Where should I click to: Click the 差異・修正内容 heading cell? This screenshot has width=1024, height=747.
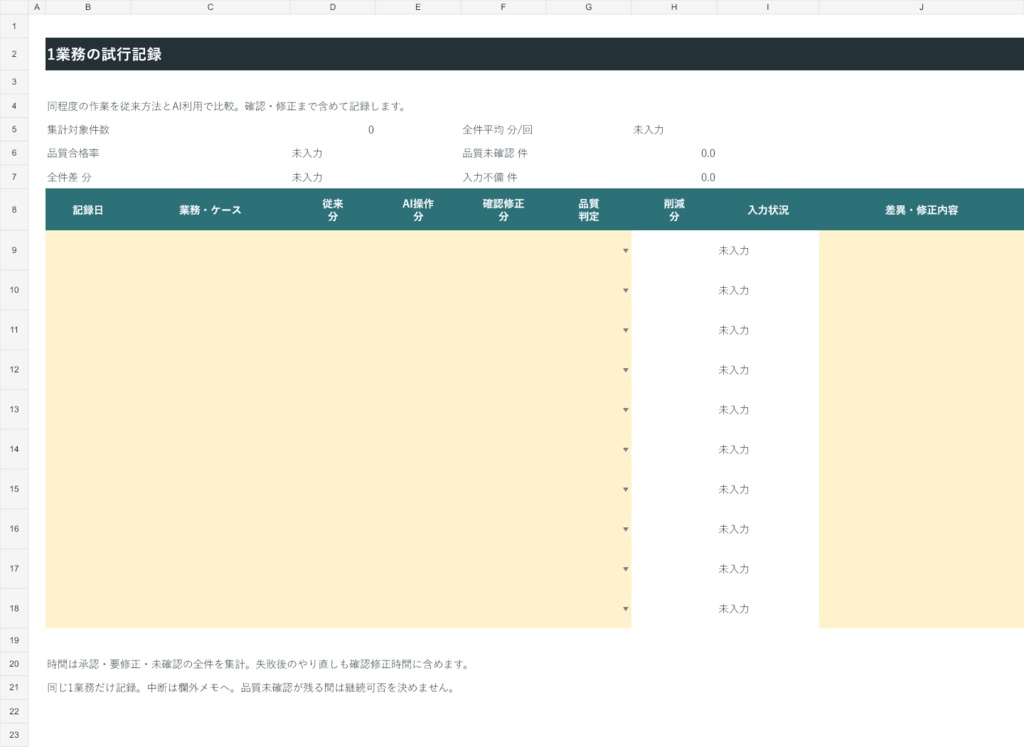tap(921, 210)
